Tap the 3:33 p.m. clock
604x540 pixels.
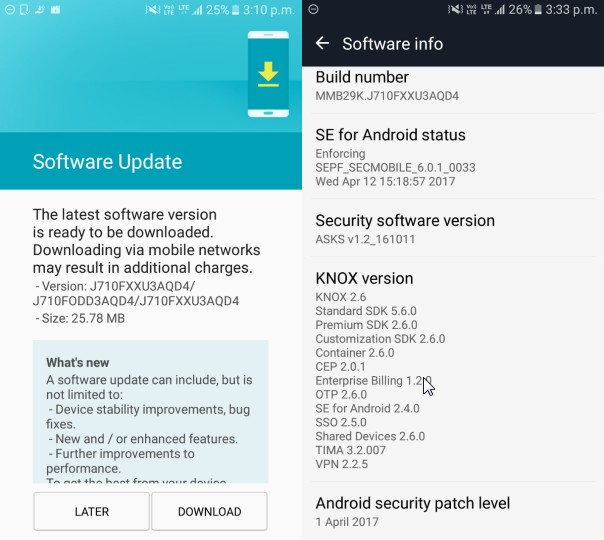click(x=571, y=9)
